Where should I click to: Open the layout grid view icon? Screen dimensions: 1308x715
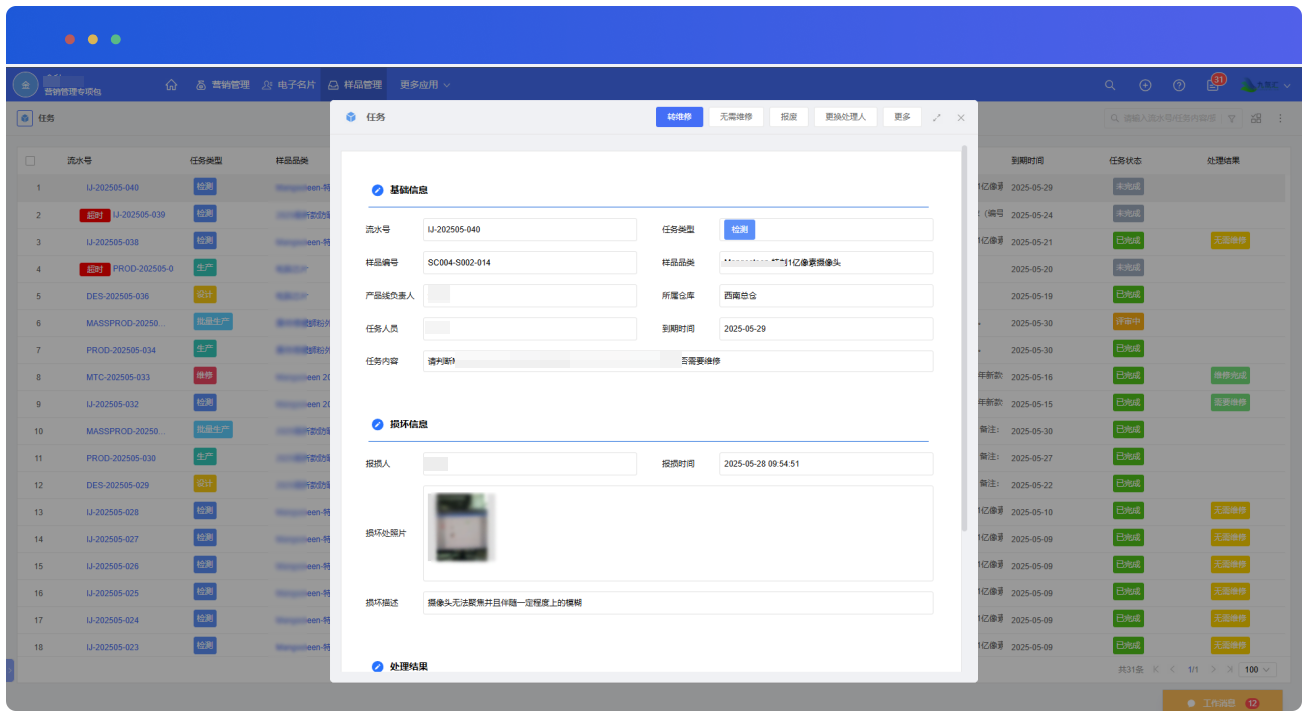coord(1256,118)
